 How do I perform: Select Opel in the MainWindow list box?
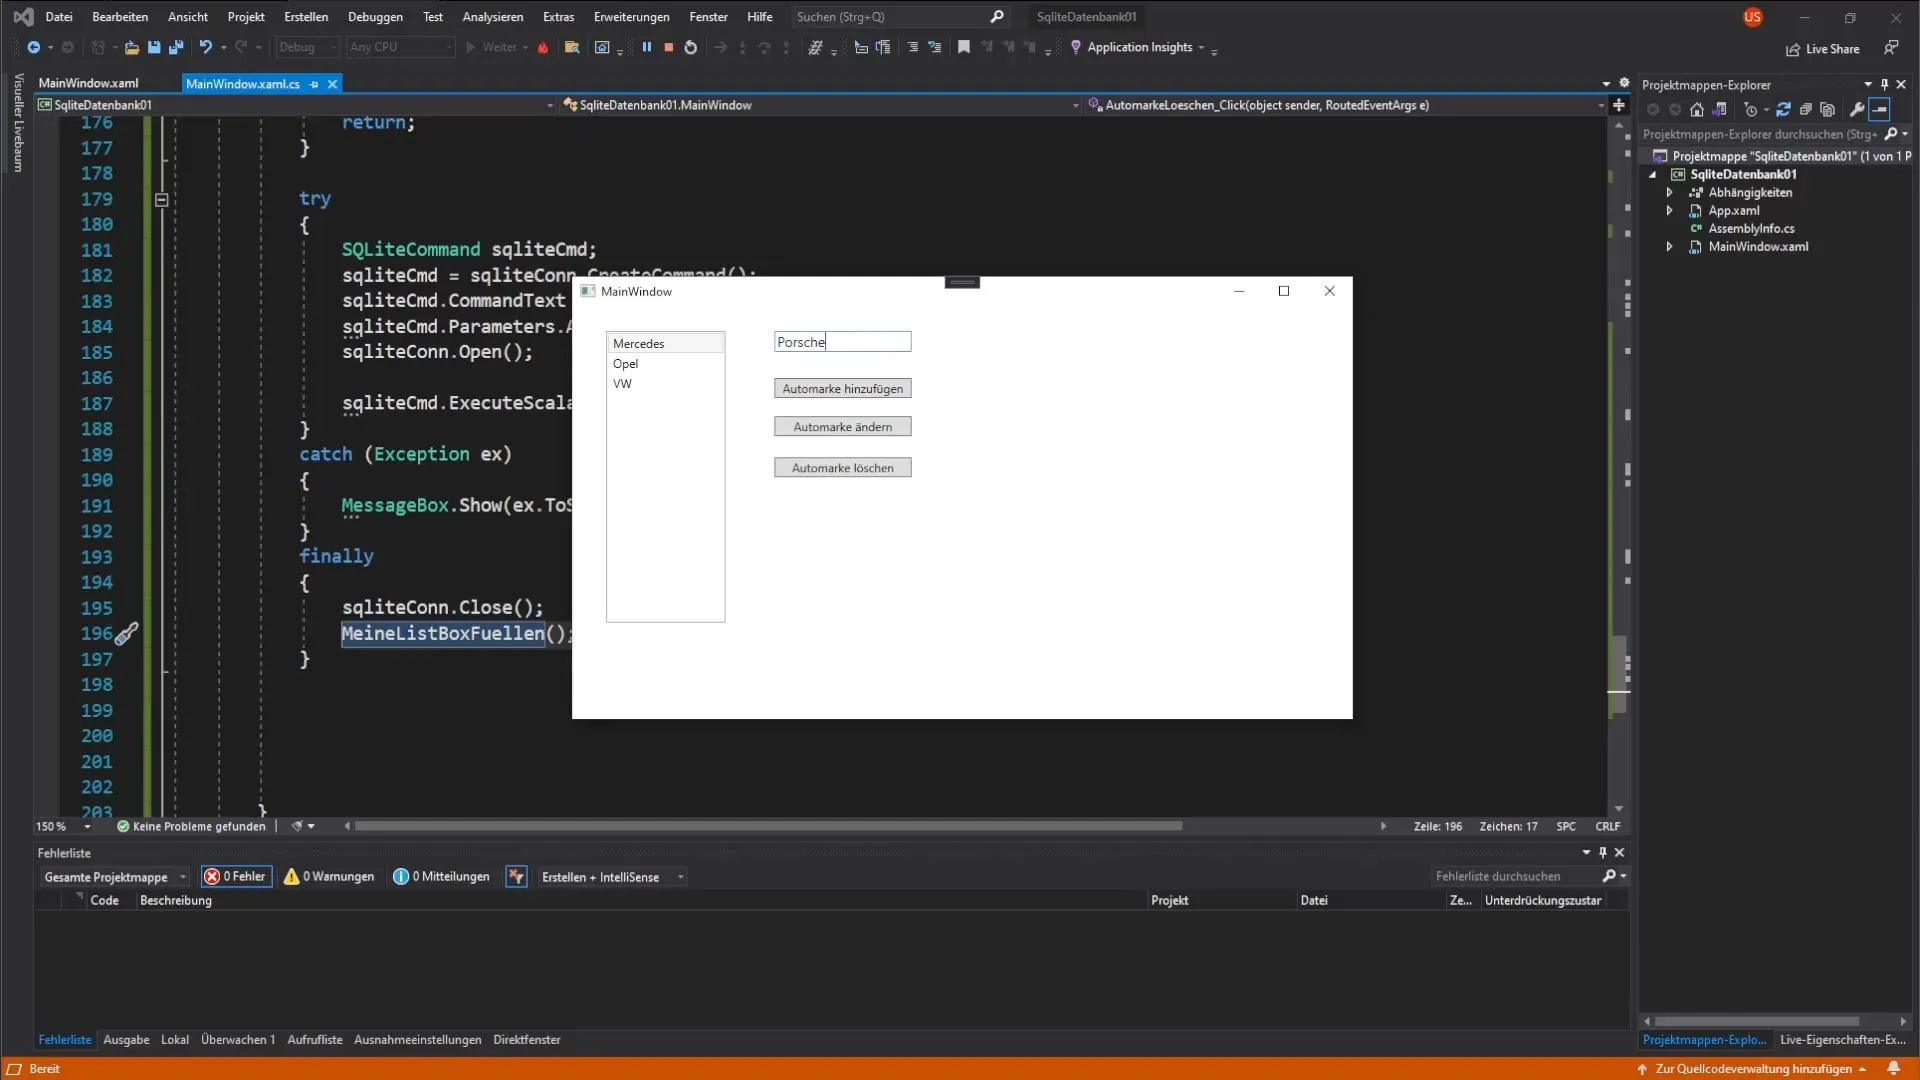(x=665, y=364)
